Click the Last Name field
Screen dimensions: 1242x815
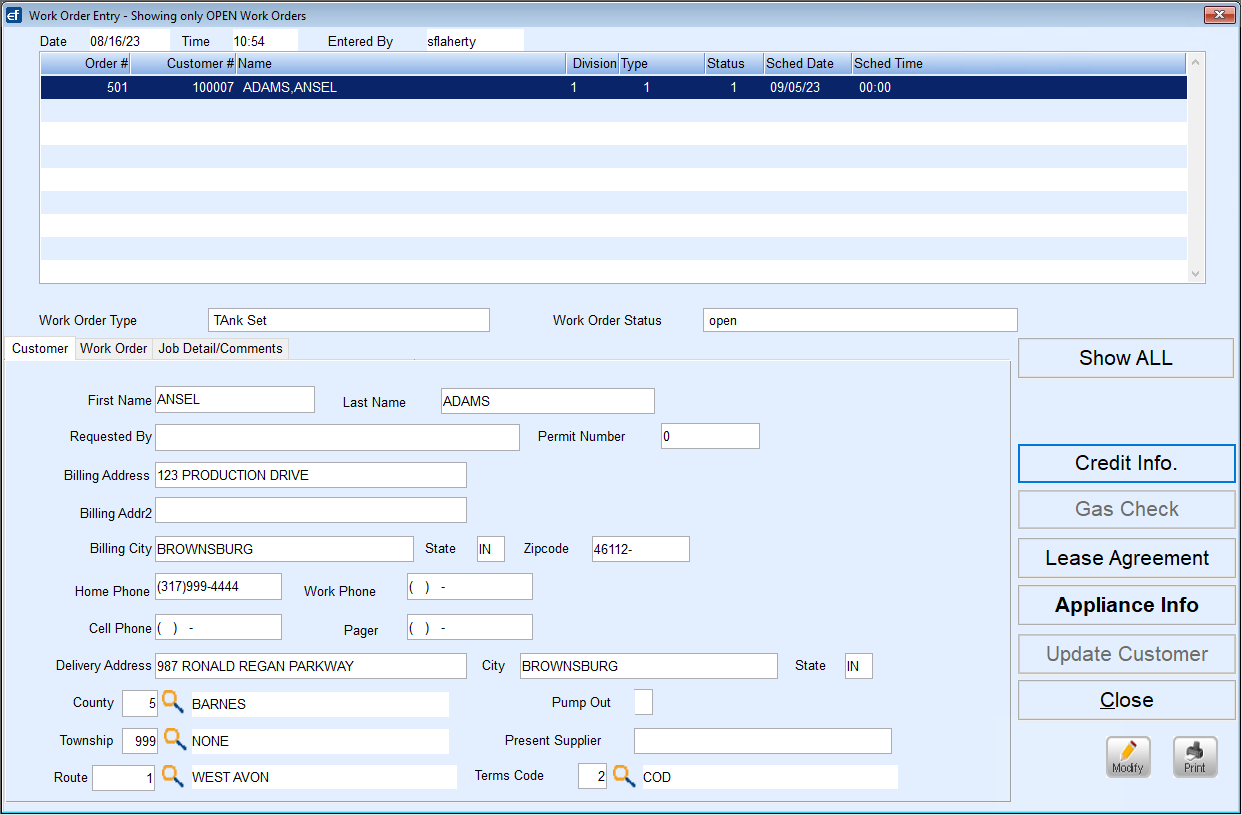pos(548,401)
